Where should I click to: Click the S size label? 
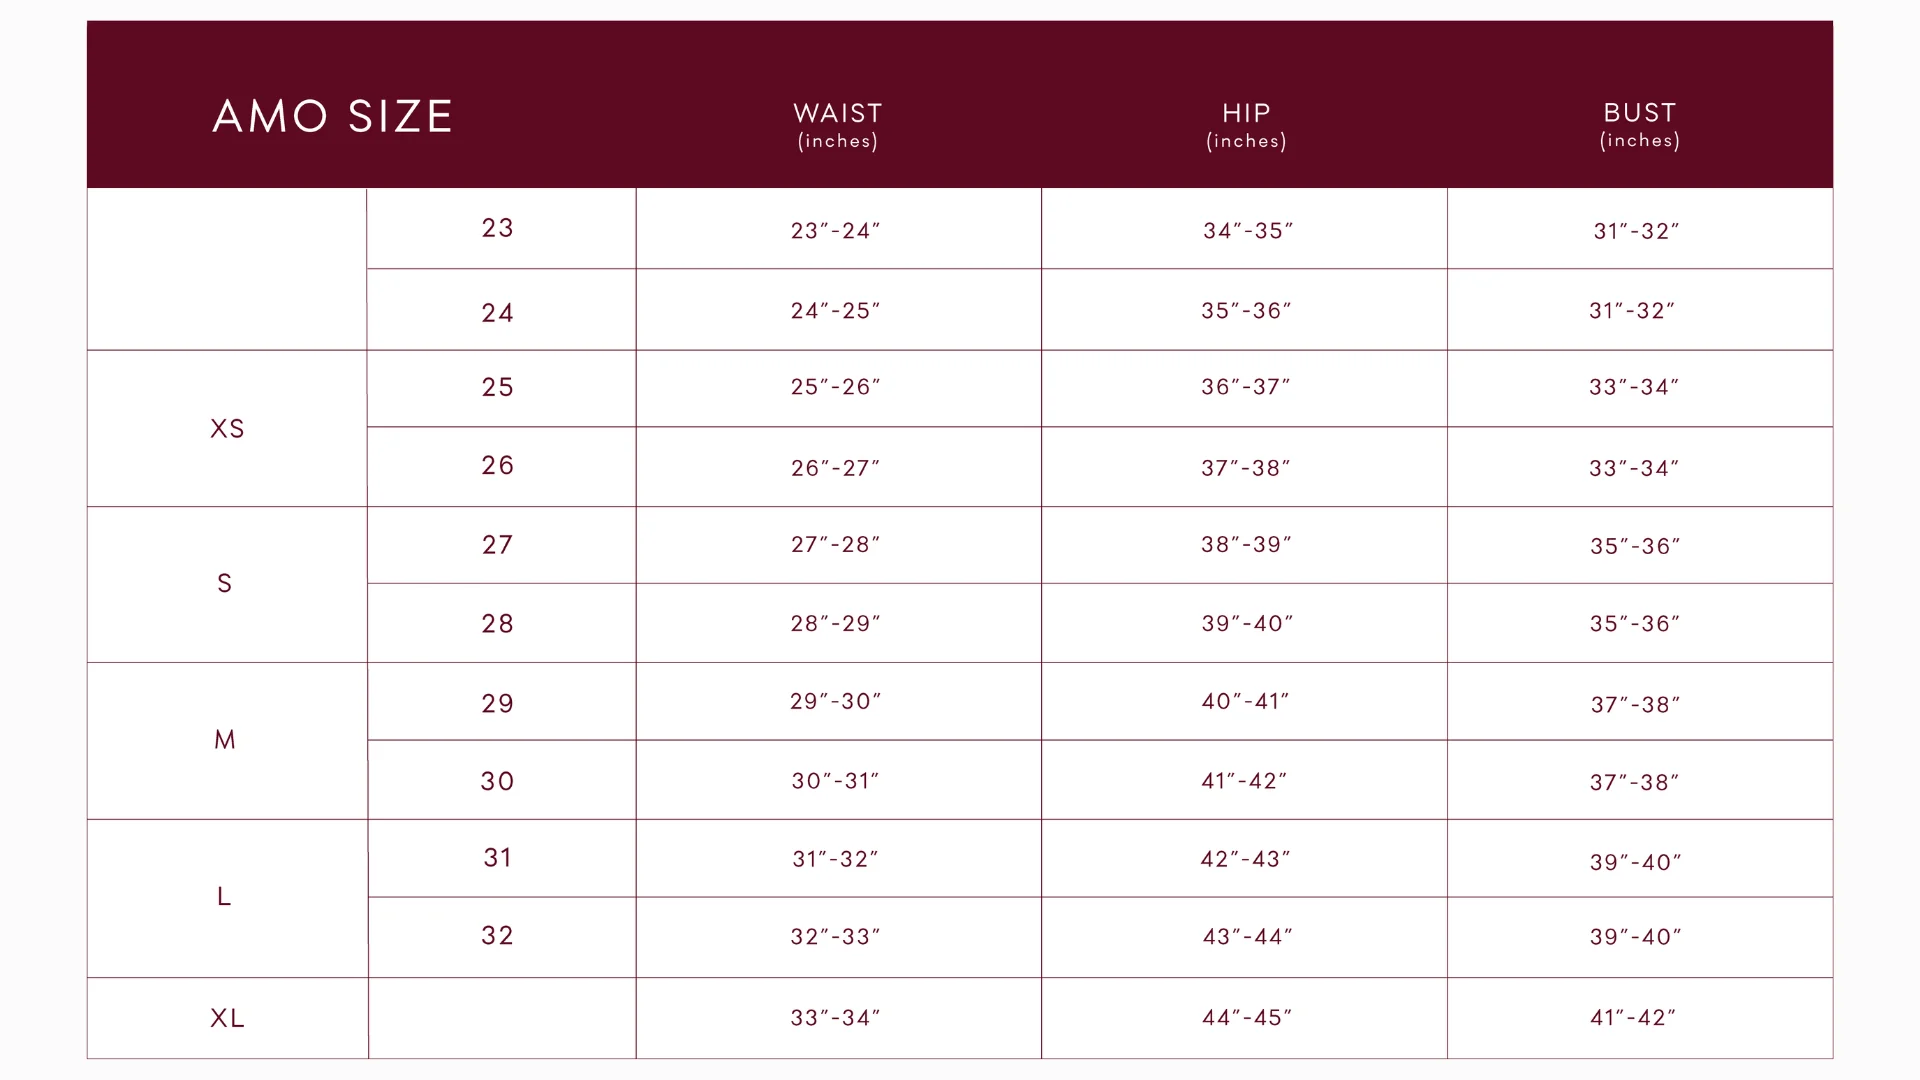point(225,583)
